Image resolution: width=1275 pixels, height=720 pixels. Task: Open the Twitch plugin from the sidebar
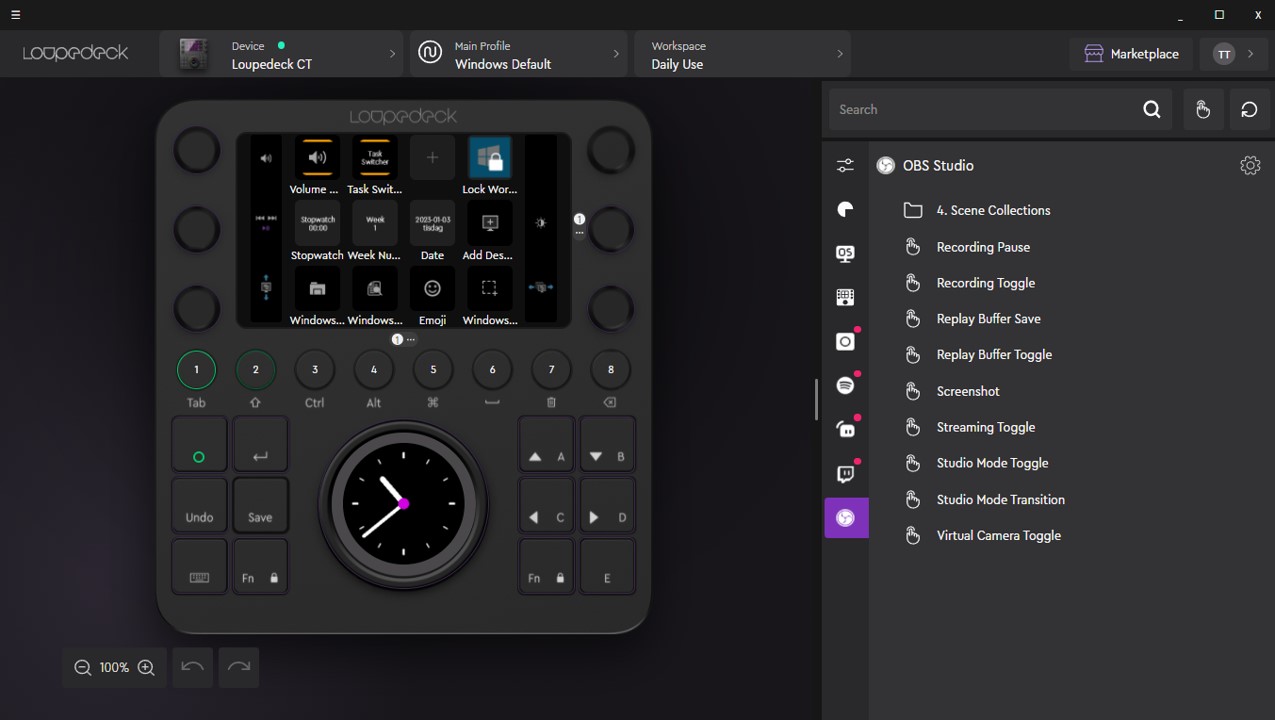[846, 471]
